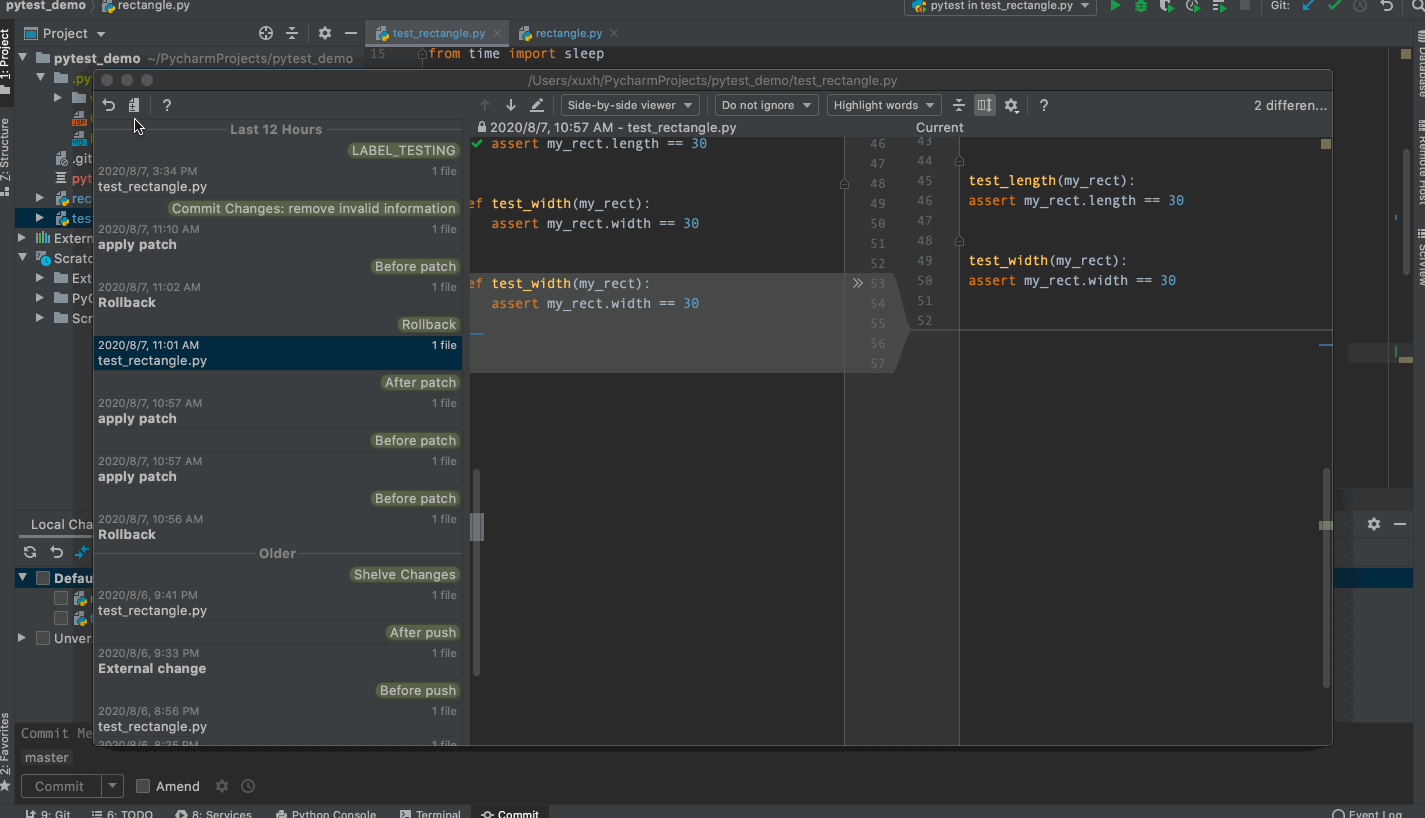Open 8: Services tool window
Screen dimensions: 1425x818
[215, 813]
